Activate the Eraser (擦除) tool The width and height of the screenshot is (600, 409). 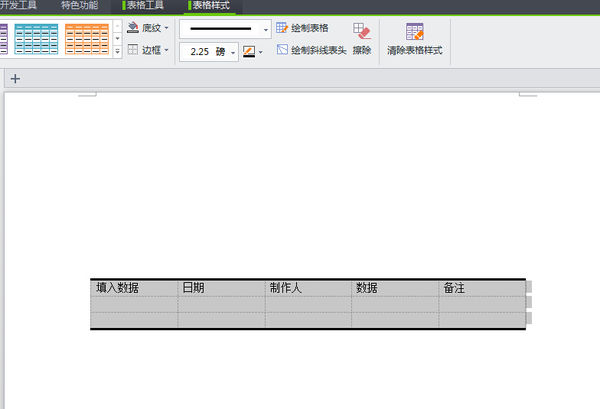(361, 38)
